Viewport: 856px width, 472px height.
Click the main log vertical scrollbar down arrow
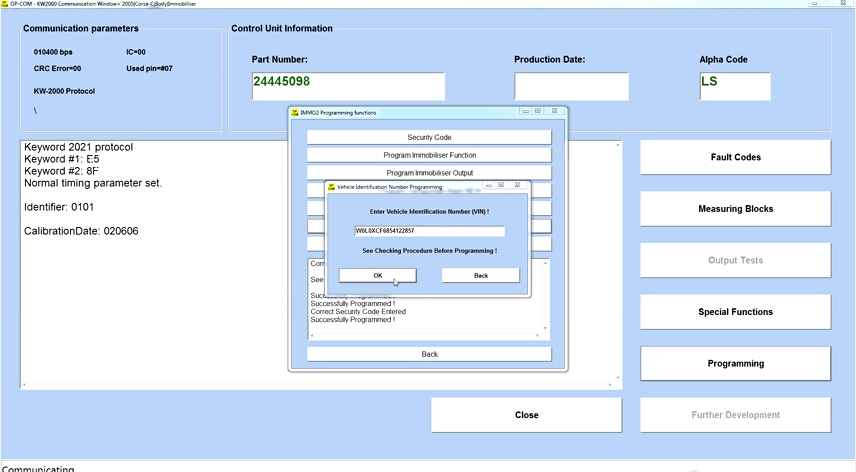click(617, 378)
